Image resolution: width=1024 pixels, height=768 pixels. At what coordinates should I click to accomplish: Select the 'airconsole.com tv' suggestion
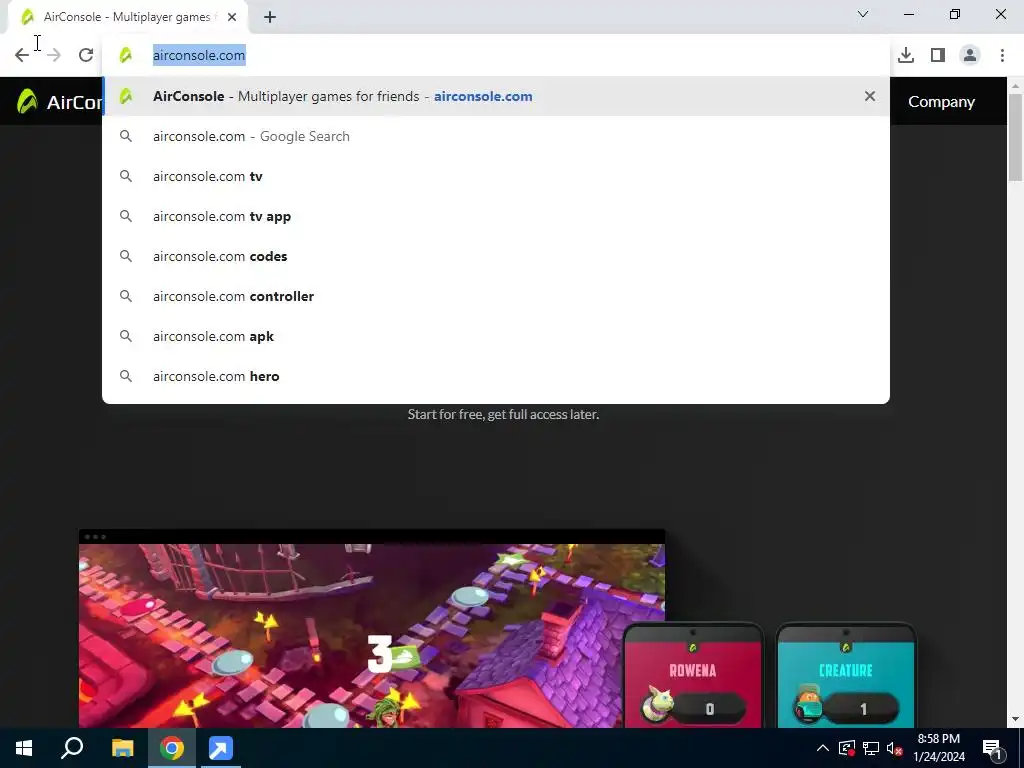point(496,176)
